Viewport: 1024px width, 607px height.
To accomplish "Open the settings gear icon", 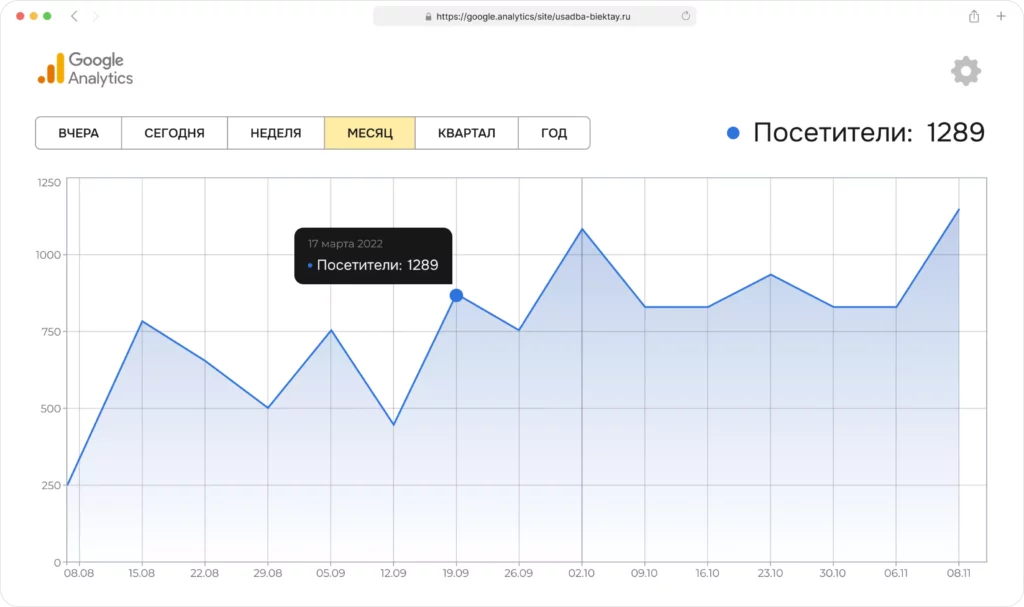I will click(966, 71).
